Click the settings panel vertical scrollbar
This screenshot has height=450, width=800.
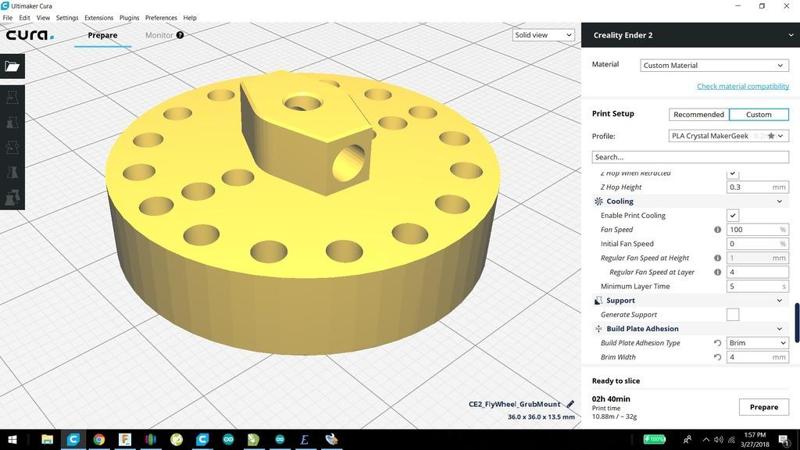(796, 322)
